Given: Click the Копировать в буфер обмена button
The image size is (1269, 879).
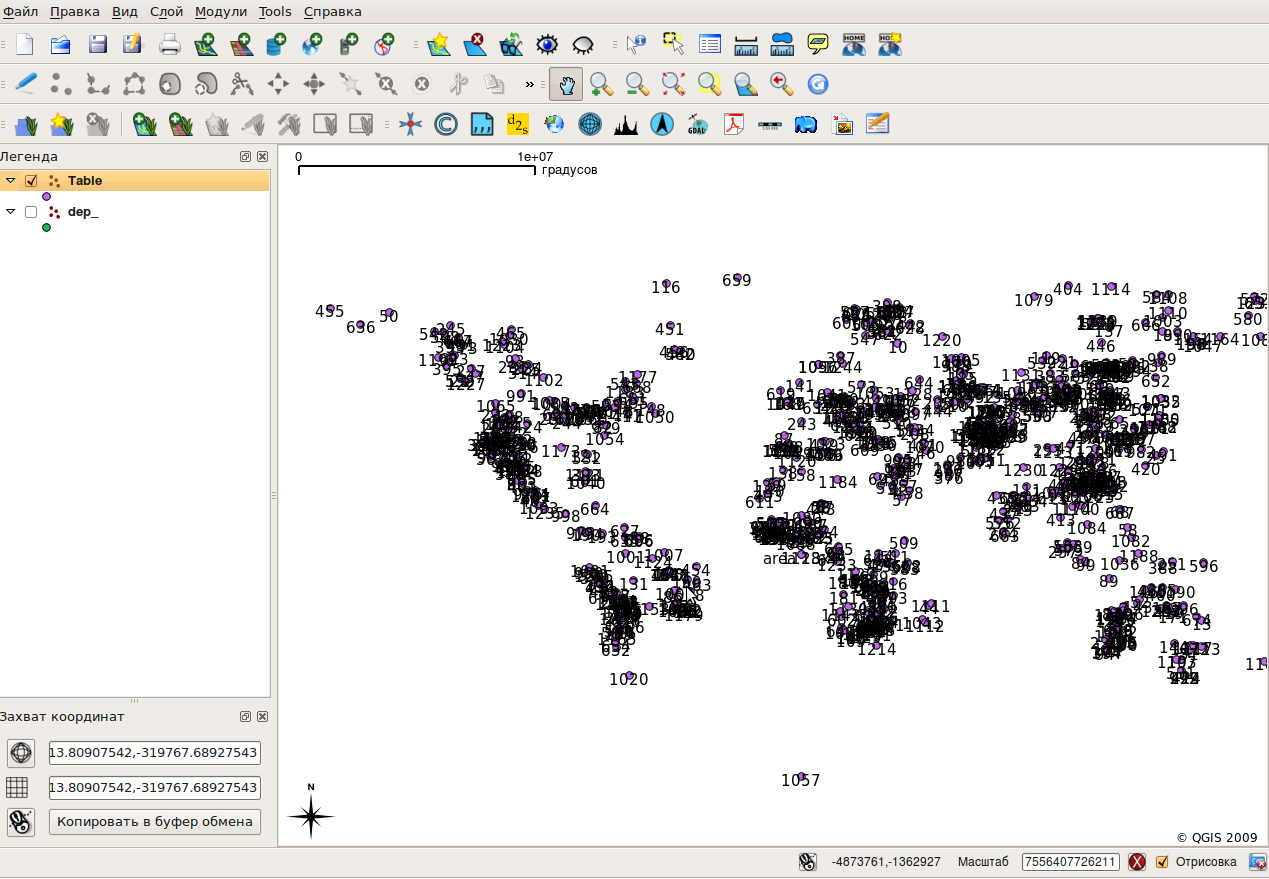Looking at the screenshot, I should click(x=155, y=822).
